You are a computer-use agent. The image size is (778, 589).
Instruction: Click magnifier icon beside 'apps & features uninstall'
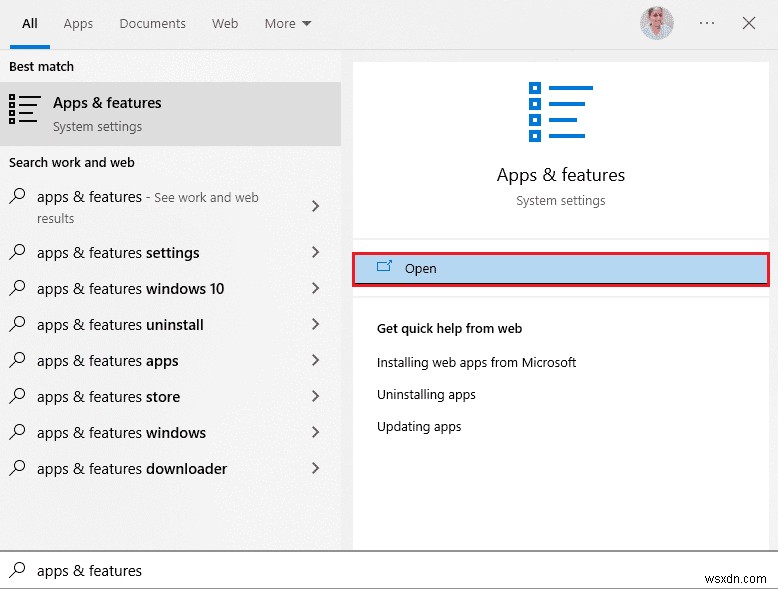[x=17, y=324]
